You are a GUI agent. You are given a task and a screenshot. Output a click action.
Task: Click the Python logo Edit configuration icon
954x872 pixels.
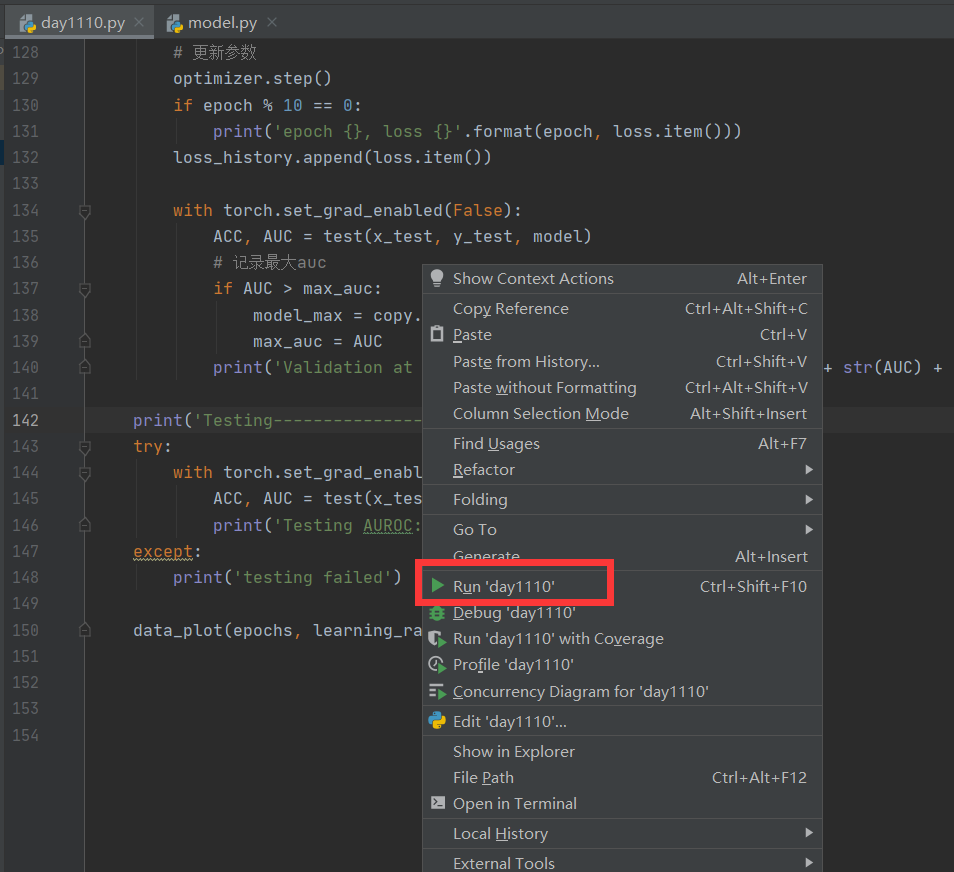[x=437, y=721]
